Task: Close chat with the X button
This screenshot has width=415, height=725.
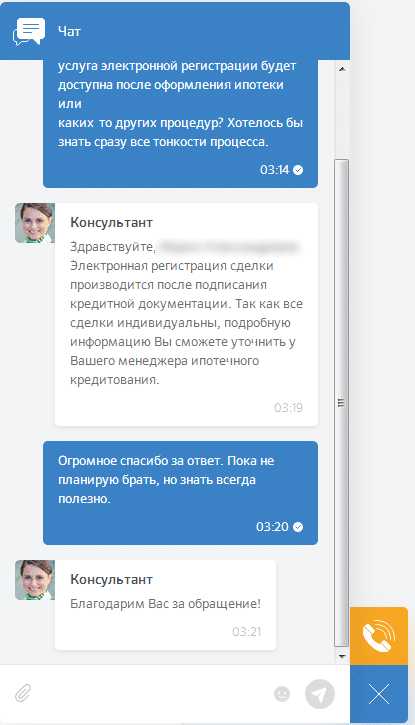Action: (x=379, y=694)
